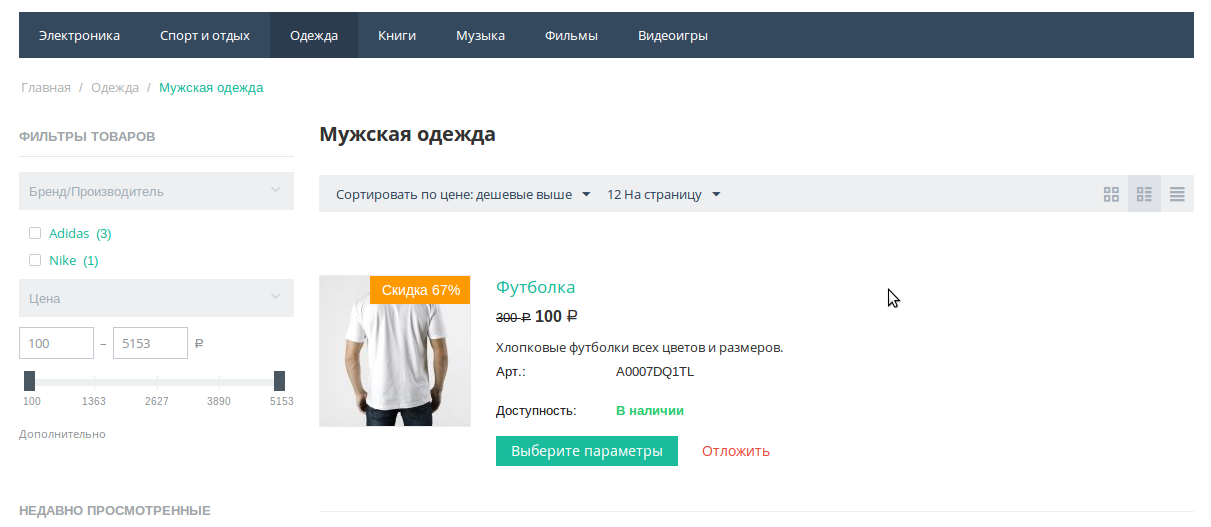Open the Электроника menu section
1211x527 pixels.
pos(79,36)
